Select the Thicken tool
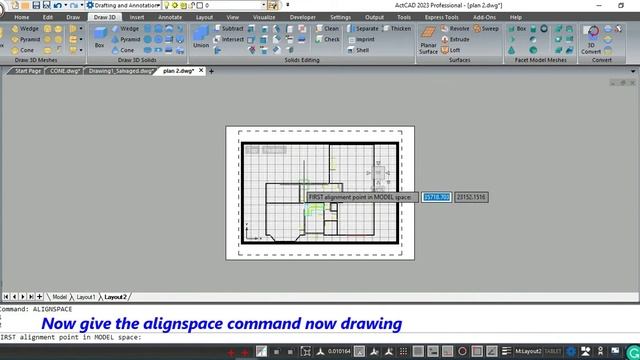Viewport: 640px width, 360px height. coord(397,29)
